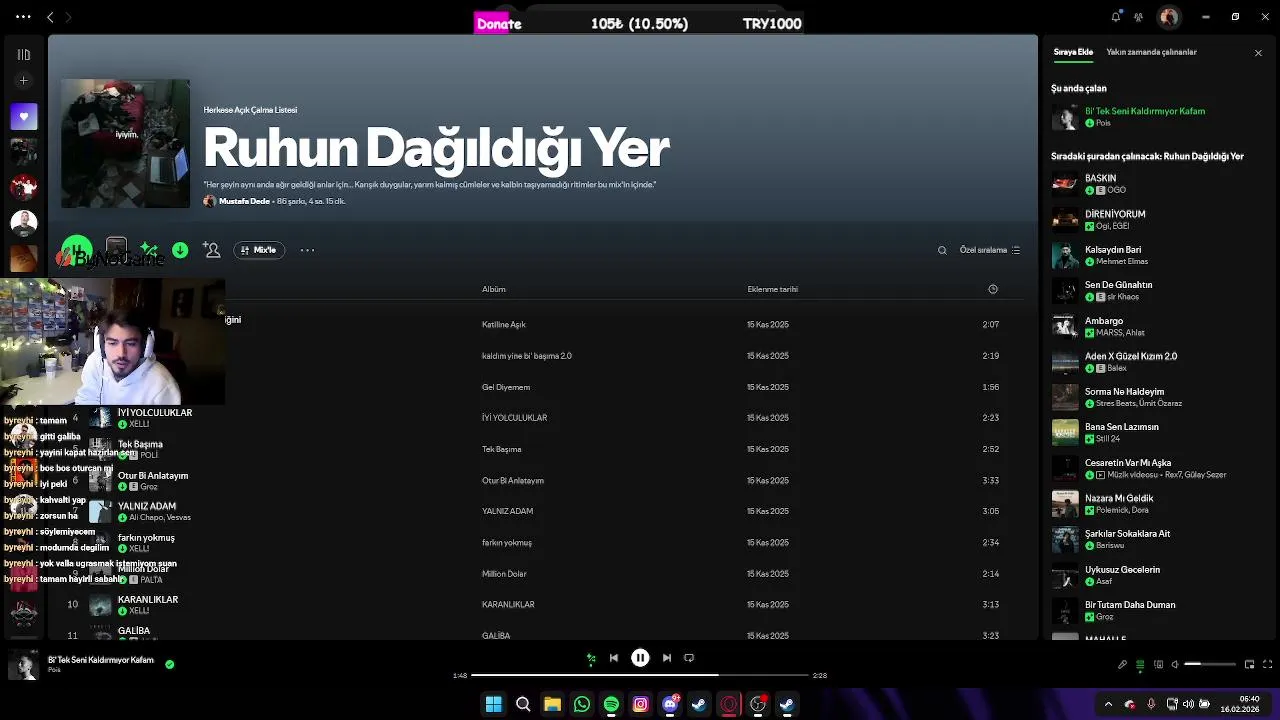Open the Katiline Aşık album link
The height and width of the screenshot is (720, 1280).
[x=503, y=325]
